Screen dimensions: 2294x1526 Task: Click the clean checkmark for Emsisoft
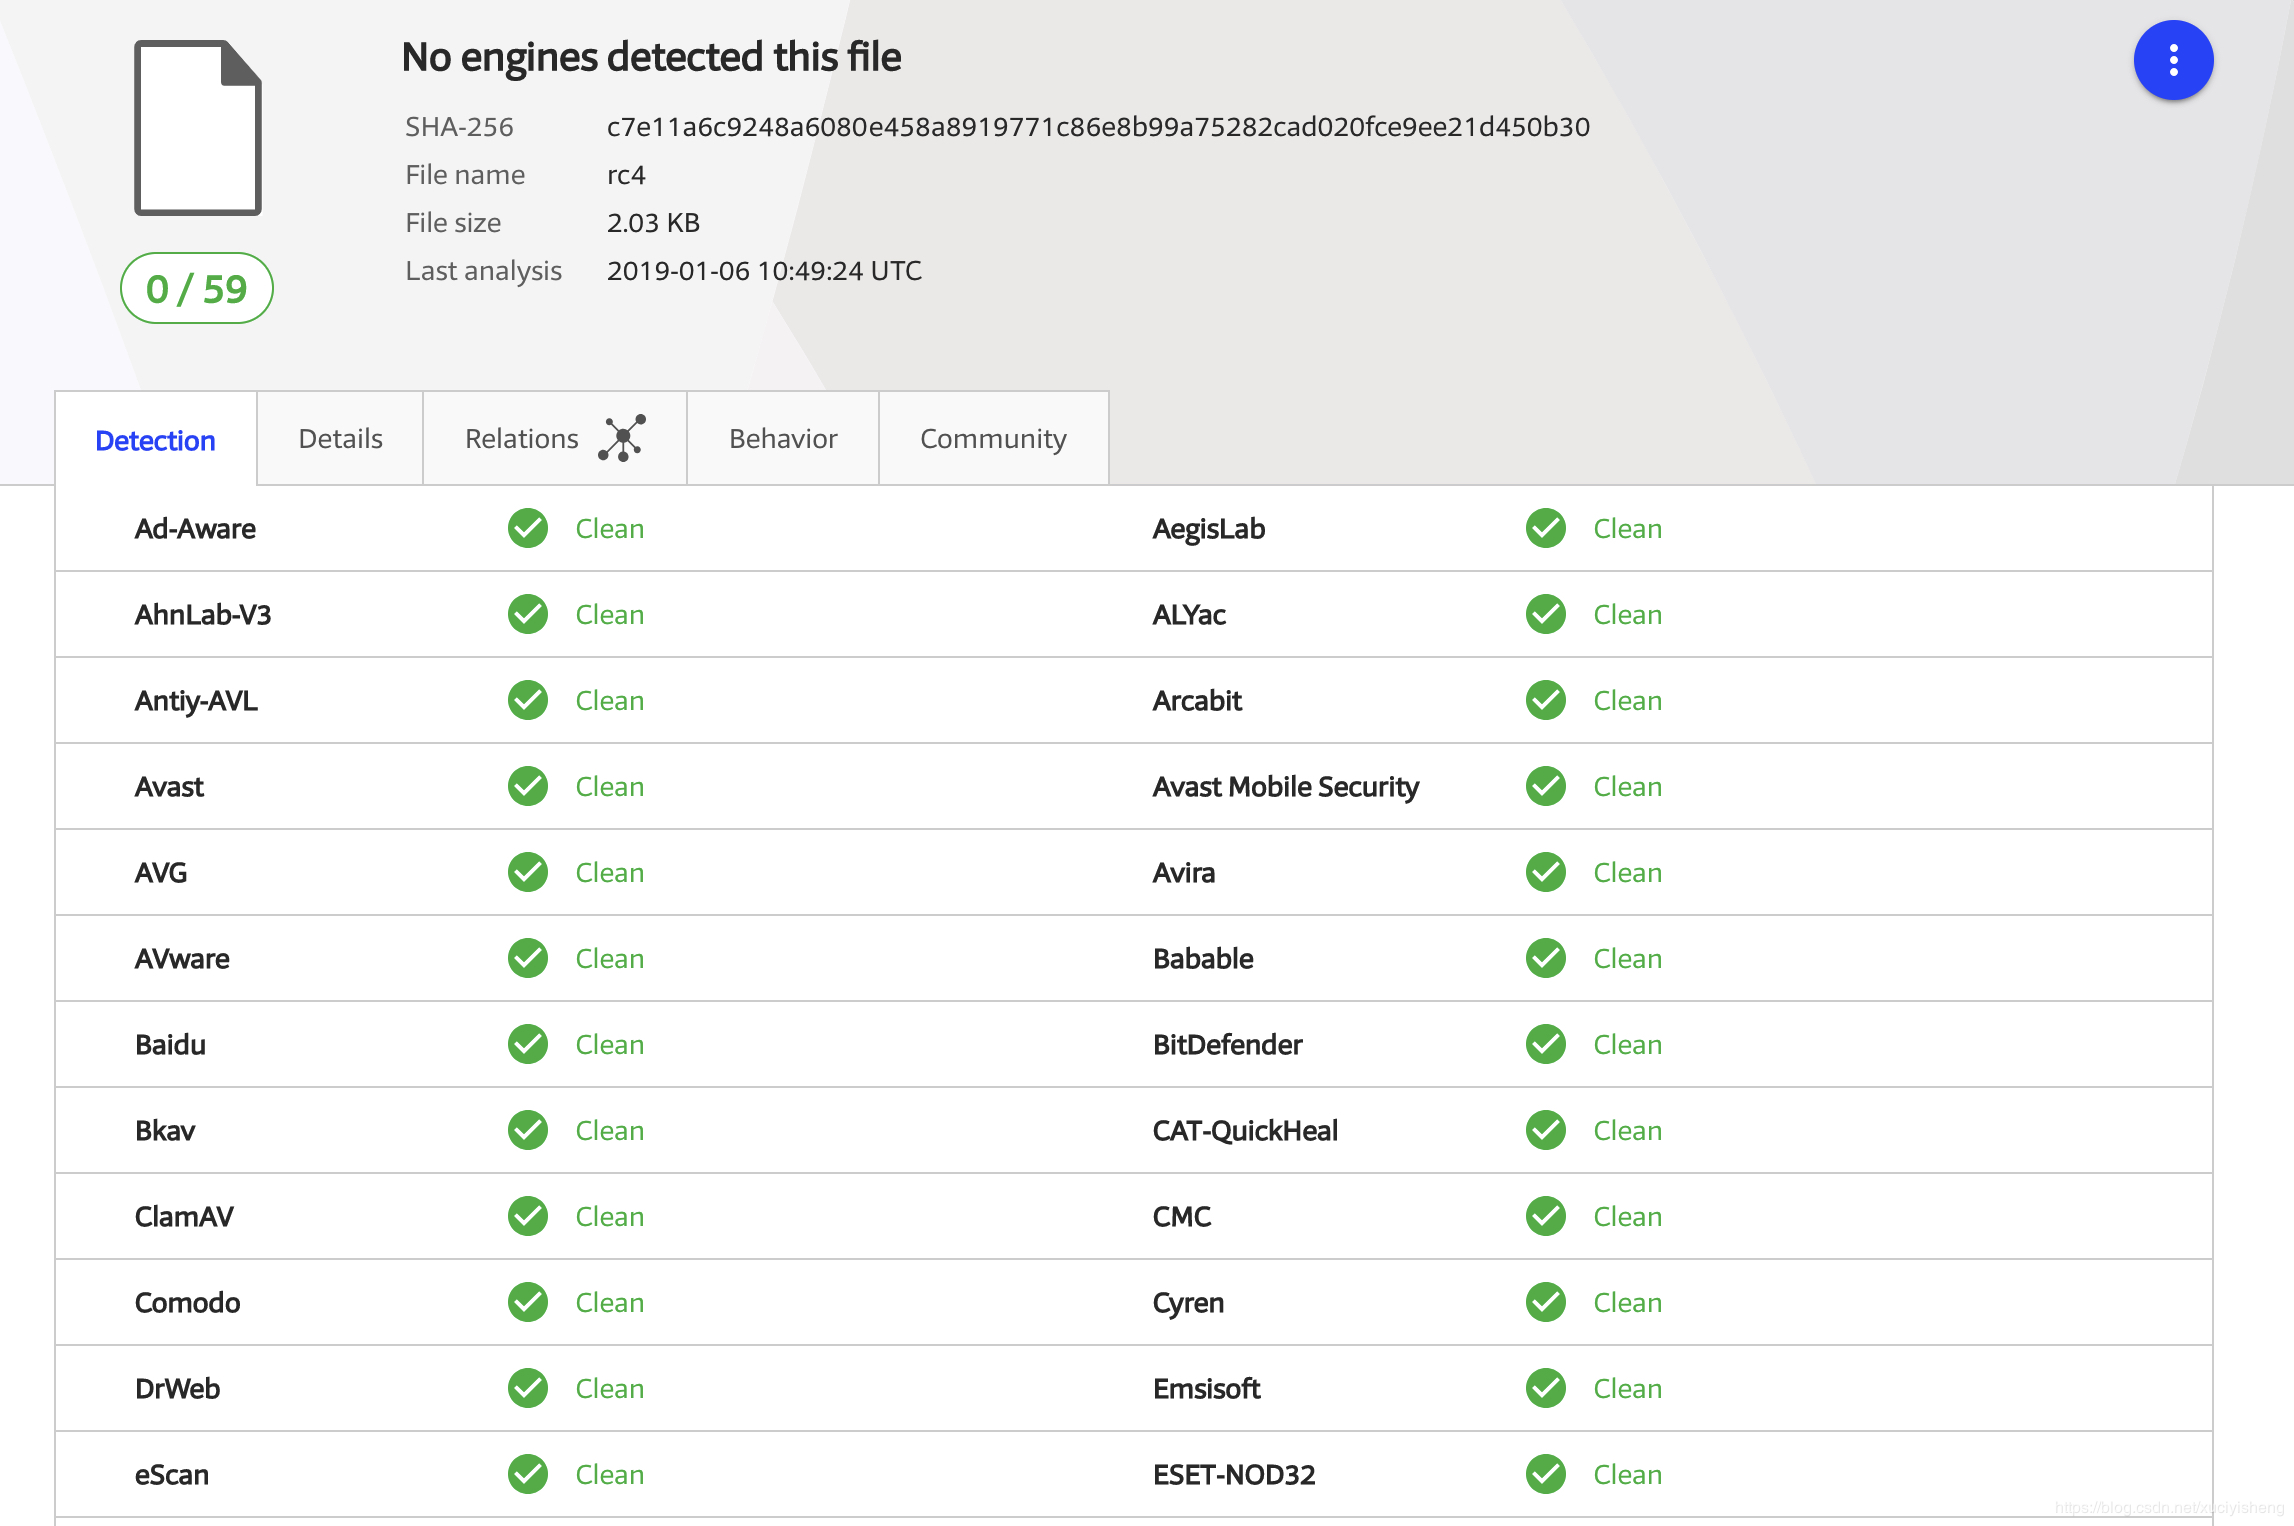[1546, 1388]
